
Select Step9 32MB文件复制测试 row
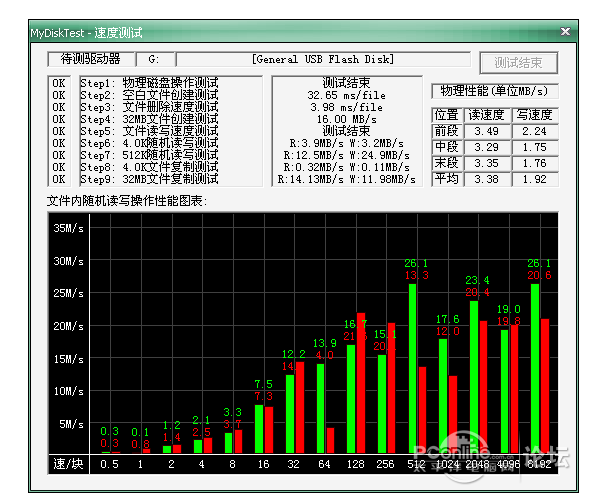148,180
